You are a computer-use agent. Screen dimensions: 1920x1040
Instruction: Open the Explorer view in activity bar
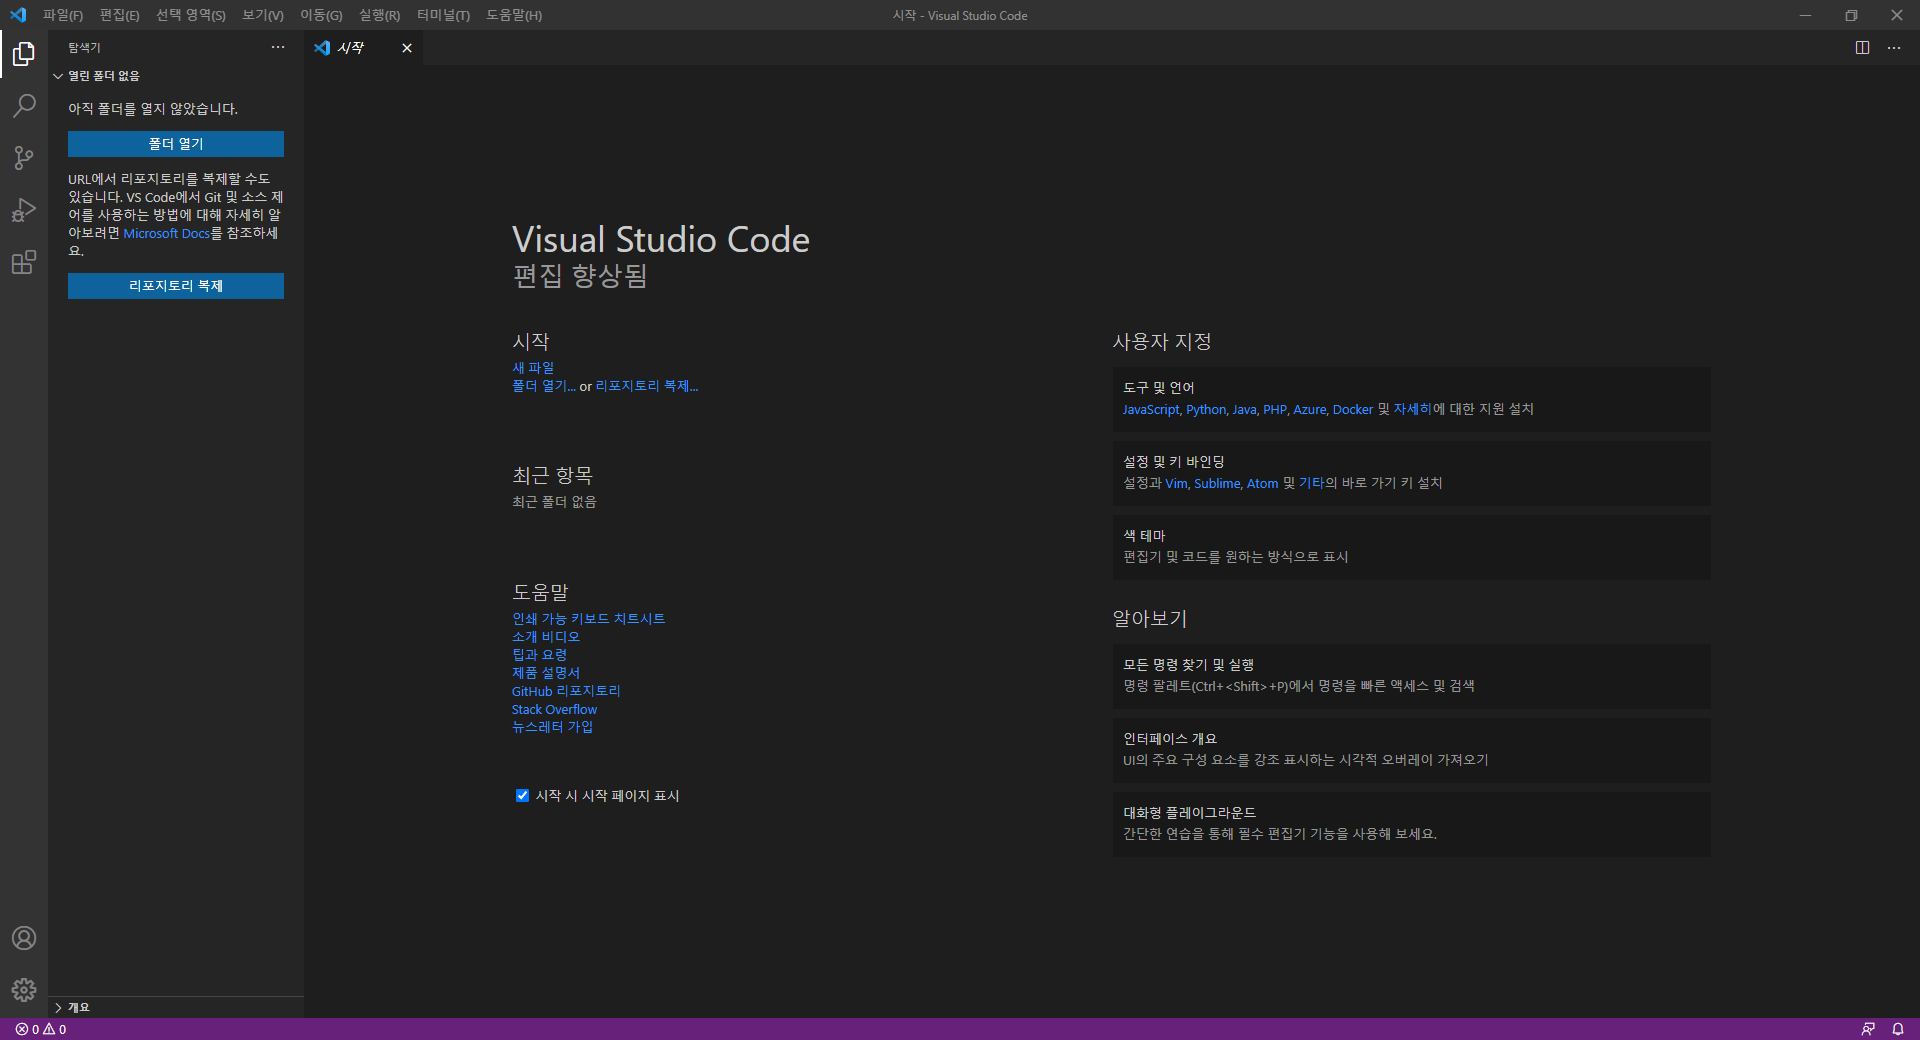tap(24, 54)
